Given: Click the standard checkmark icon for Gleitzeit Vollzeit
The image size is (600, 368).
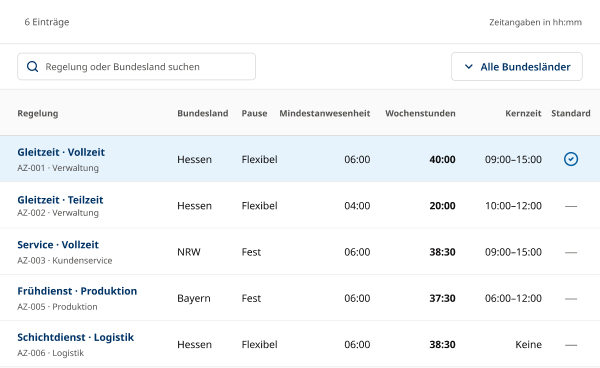Looking at the screenshot, I should click(571, 159).
